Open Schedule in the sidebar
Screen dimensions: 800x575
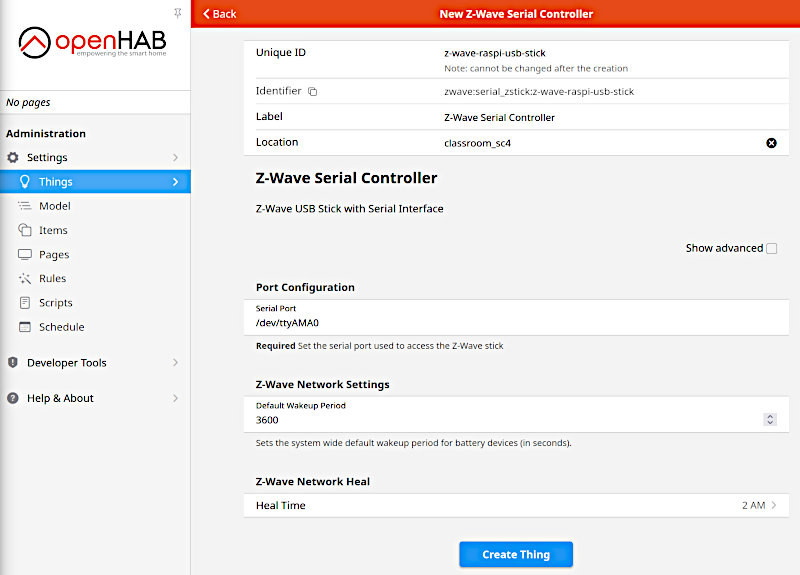tap(95, 327)
